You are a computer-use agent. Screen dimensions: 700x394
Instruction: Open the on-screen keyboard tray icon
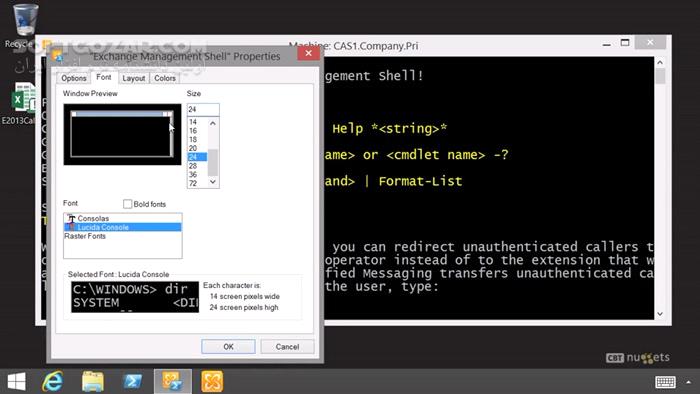[665, 382]
